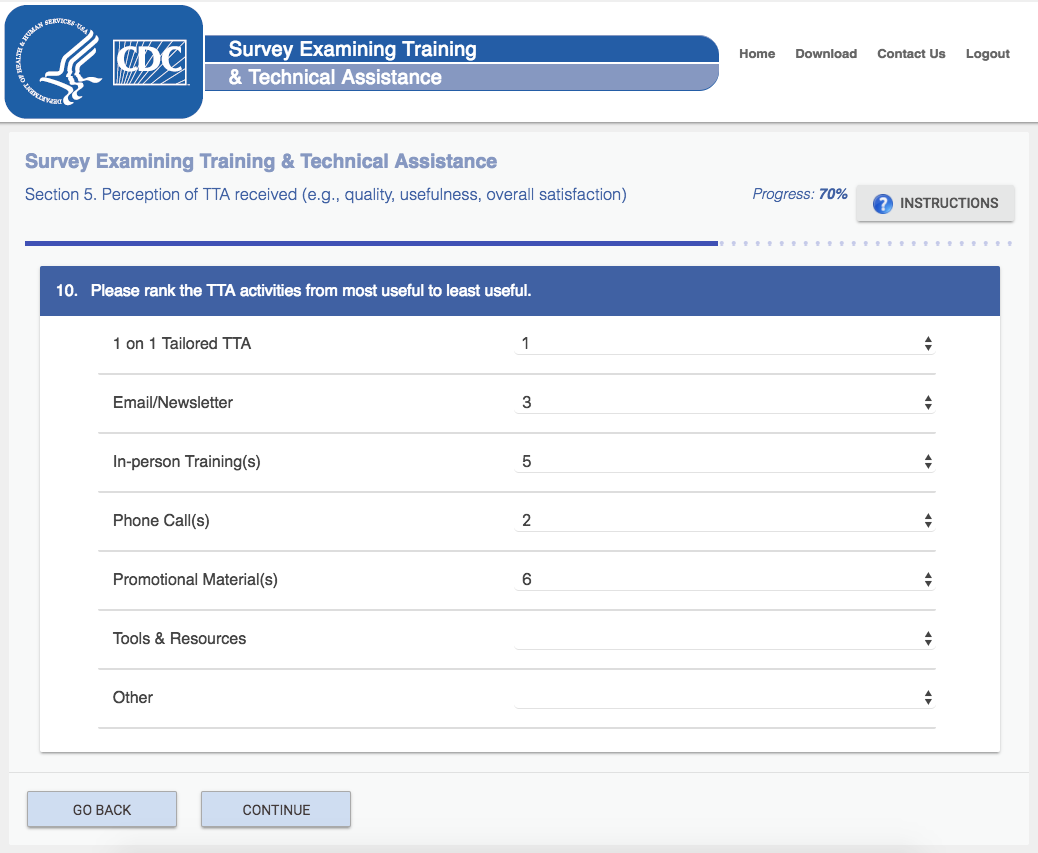Image resolution: width=1038 pixels, height=853 pixels.
Task: Click the Continue button
Action: click(x=276, y=810)
